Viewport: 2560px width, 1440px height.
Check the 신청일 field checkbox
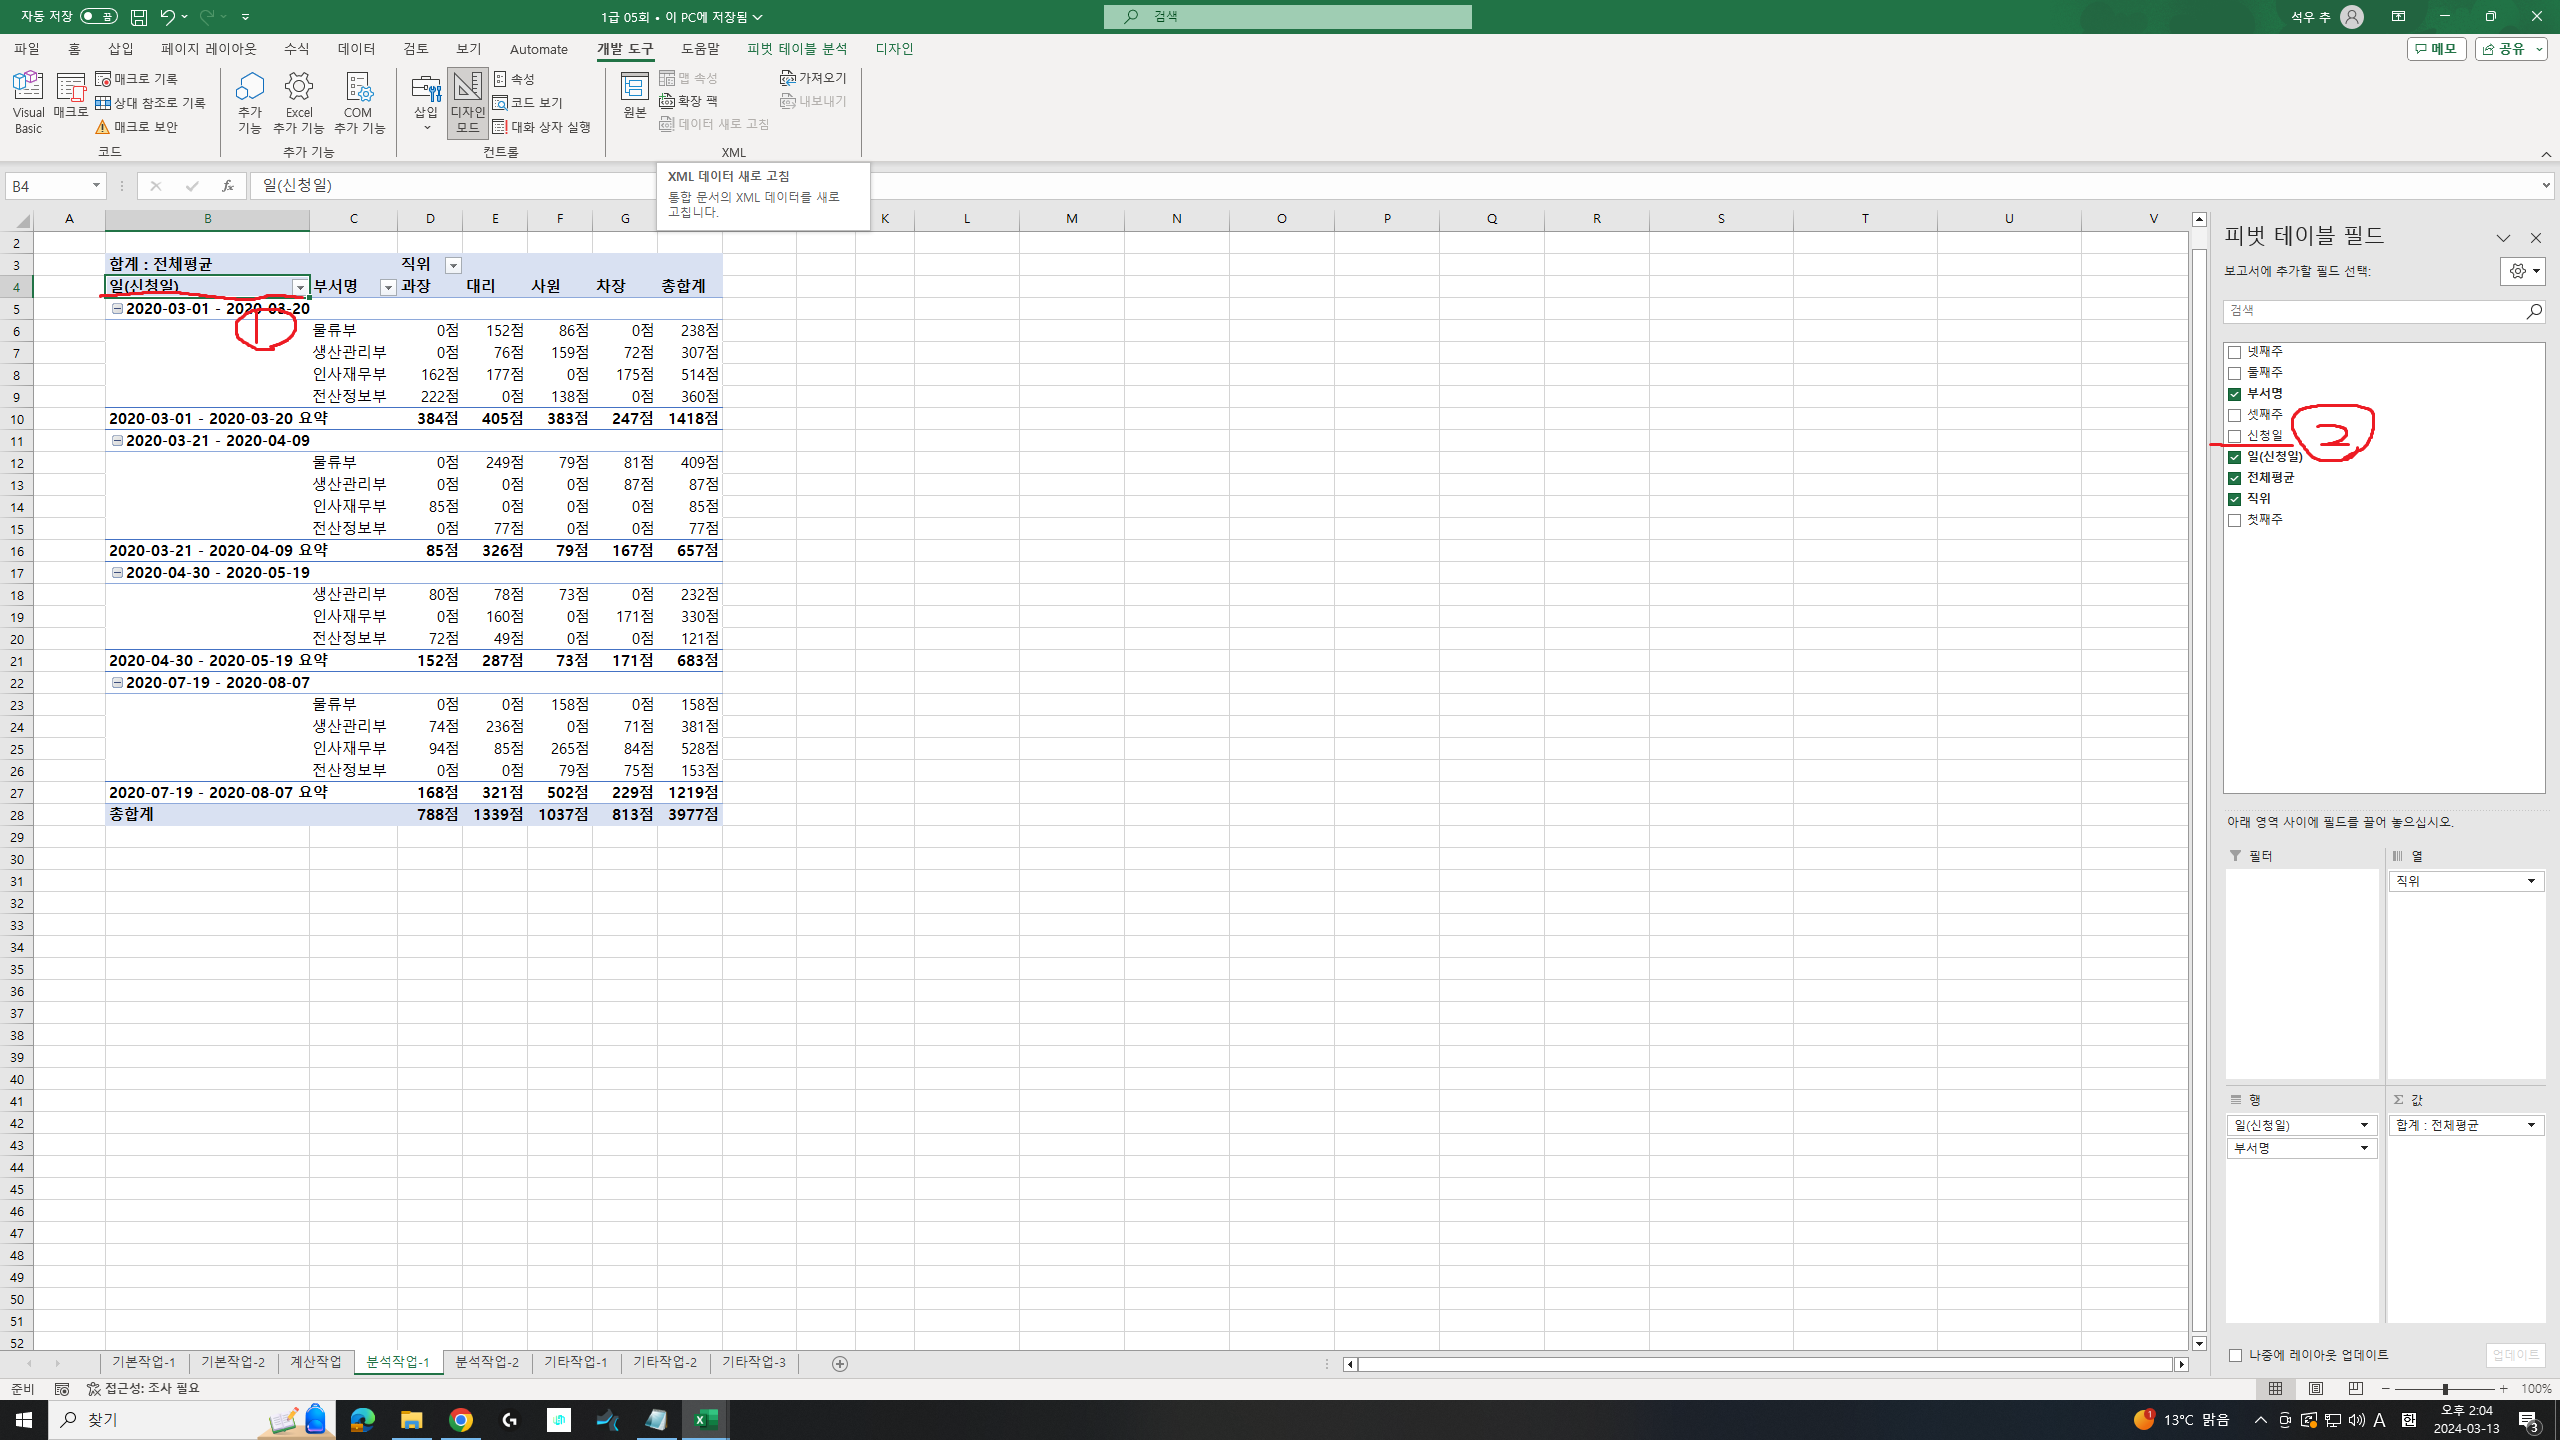pyautogui.click(x=2234, y=436)
